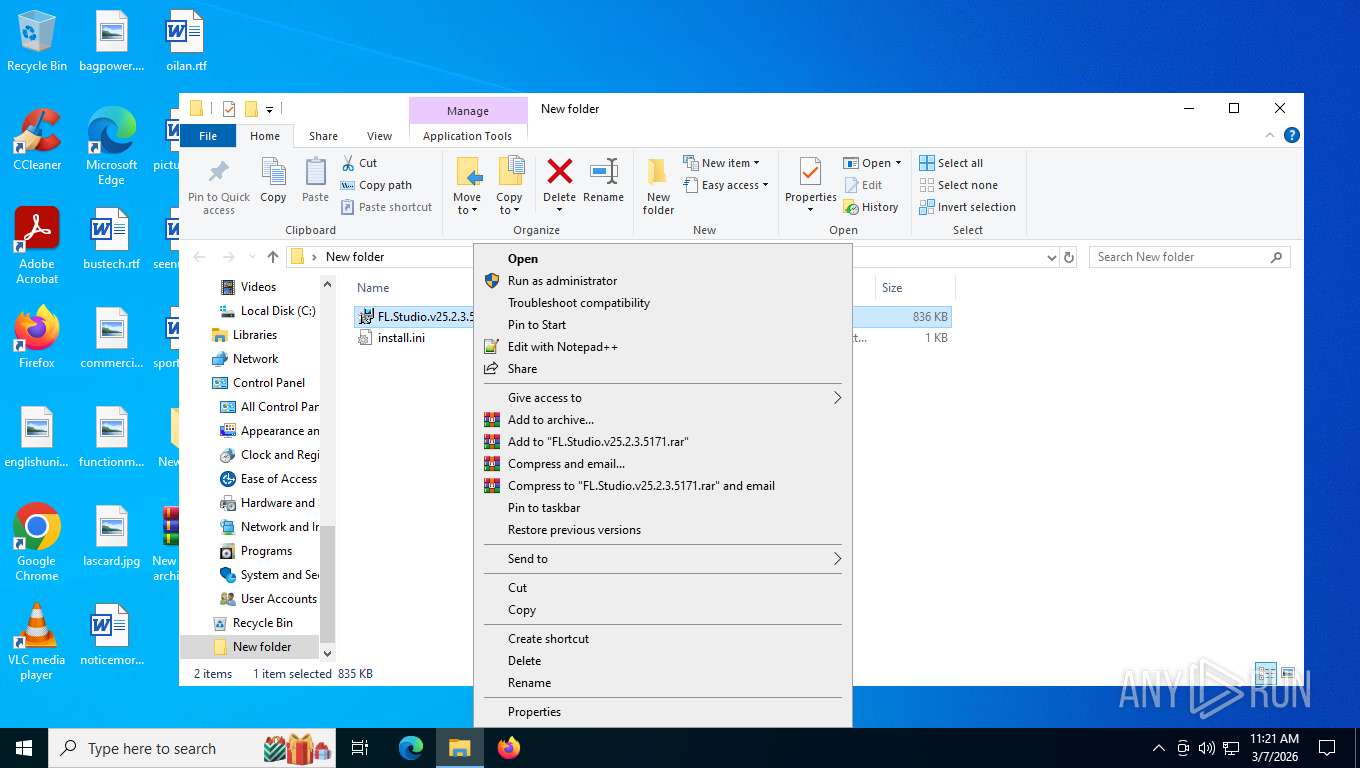Choose Restore previous versions
This screenshot has height=768, width=1360.
click(x=662, y=530)
